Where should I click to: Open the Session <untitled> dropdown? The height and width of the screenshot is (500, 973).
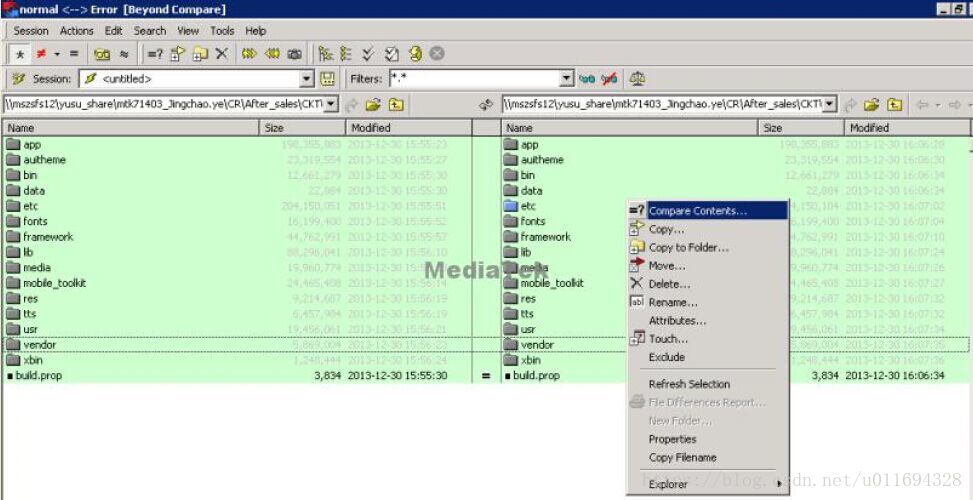pyautogui.click(x=307, y=79)
